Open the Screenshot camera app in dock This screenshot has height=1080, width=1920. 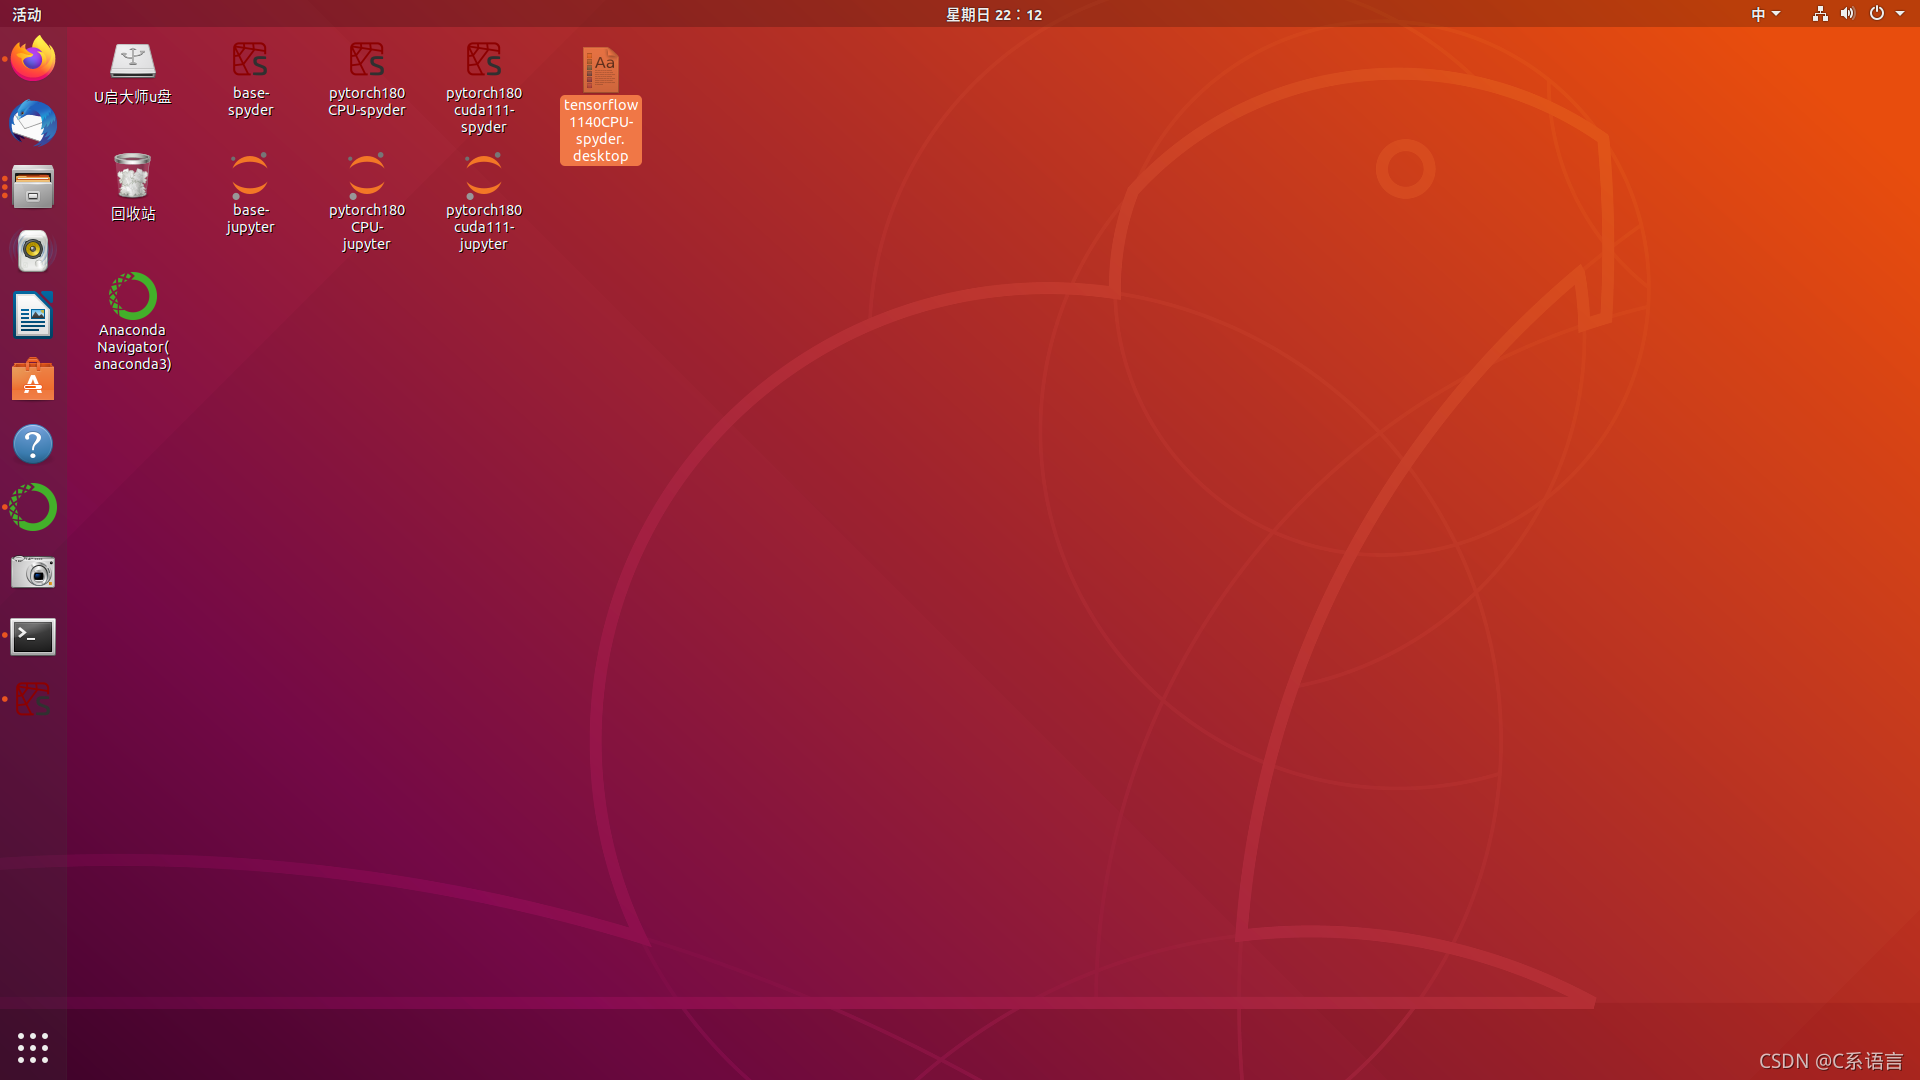tap(33, 572)
